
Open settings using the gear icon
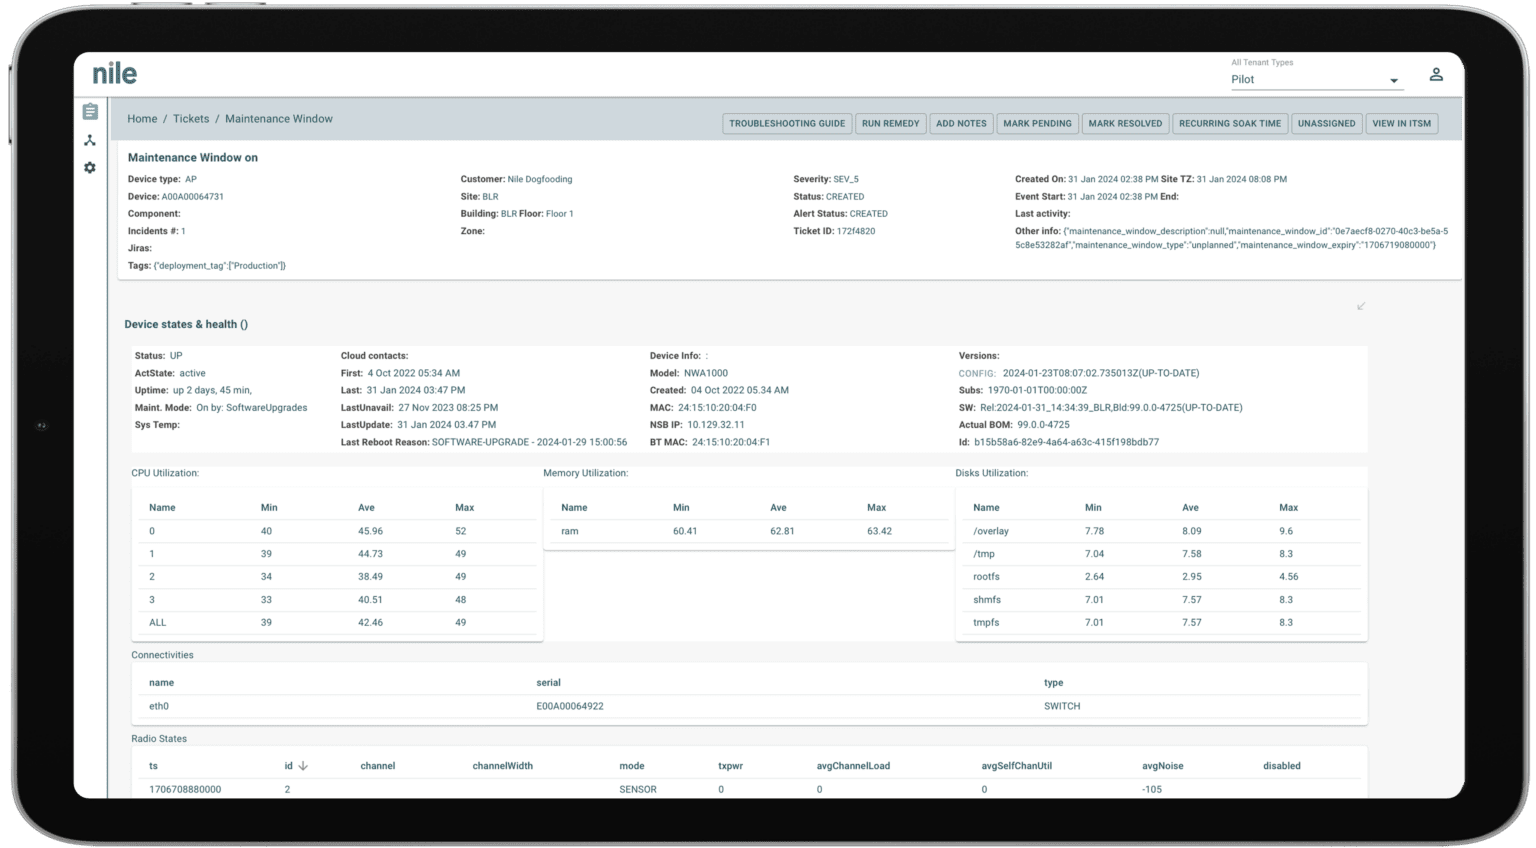[x=89, y=167]
